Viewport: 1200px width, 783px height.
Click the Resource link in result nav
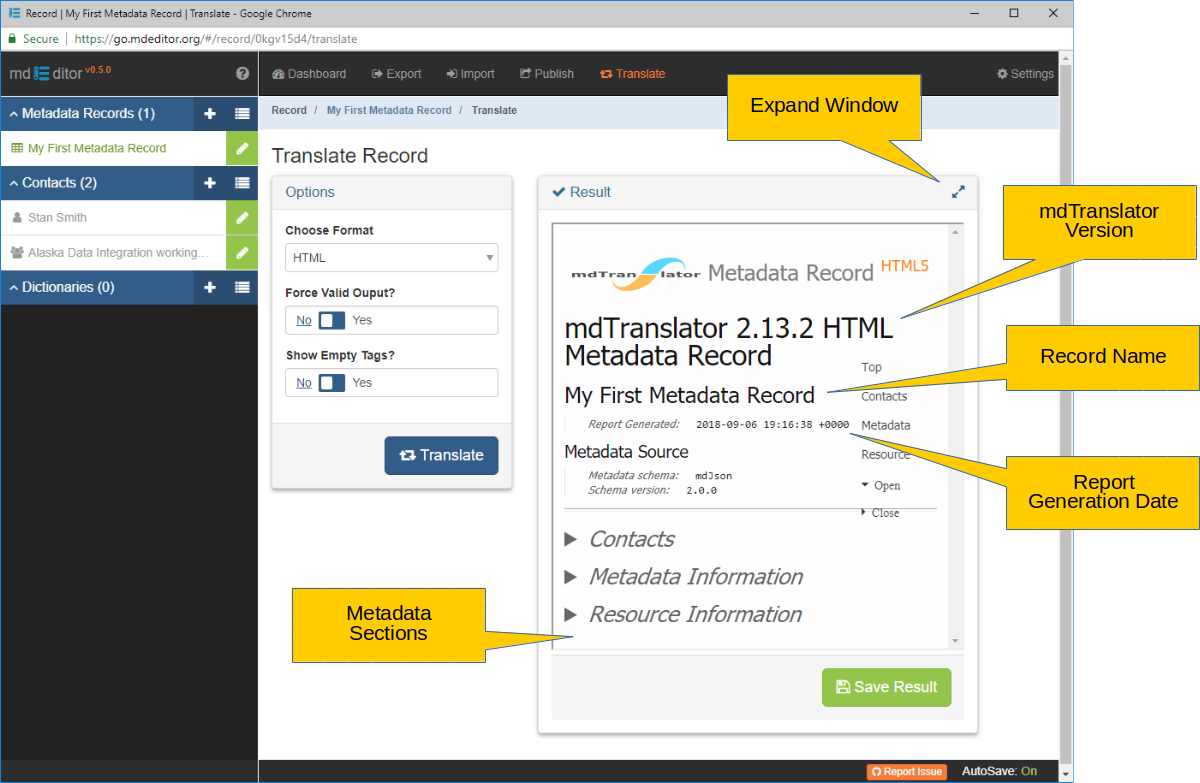click(885, 454)
